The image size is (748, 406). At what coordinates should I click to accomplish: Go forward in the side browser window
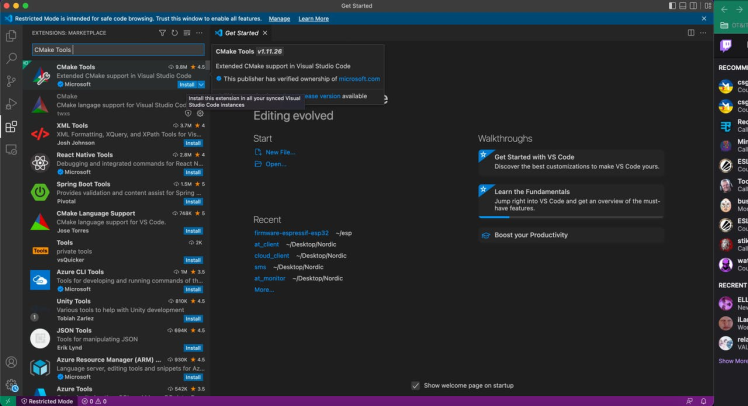pos(739,10)
